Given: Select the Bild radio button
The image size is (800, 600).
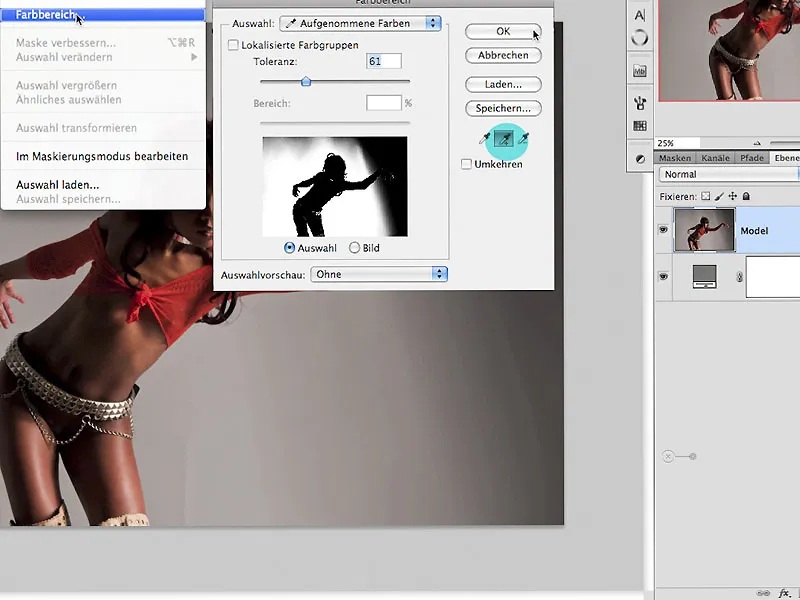Looking at the screenshot, I should [354, 248].
